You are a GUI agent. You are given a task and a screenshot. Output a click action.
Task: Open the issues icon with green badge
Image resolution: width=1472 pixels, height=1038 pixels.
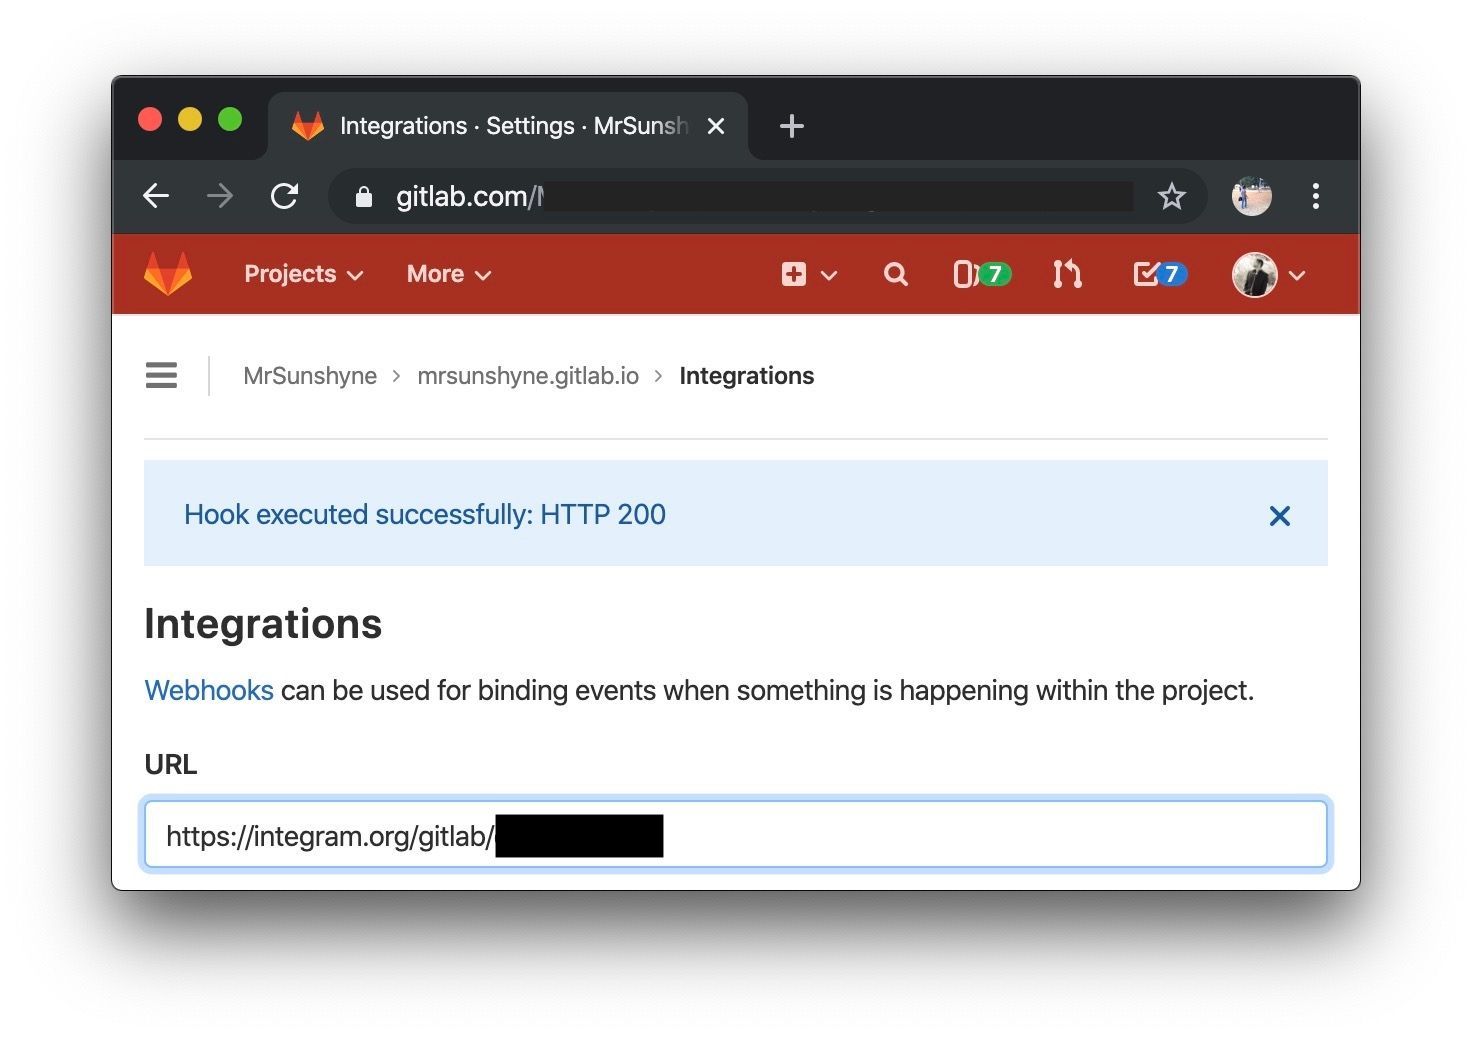click(981, 274)
